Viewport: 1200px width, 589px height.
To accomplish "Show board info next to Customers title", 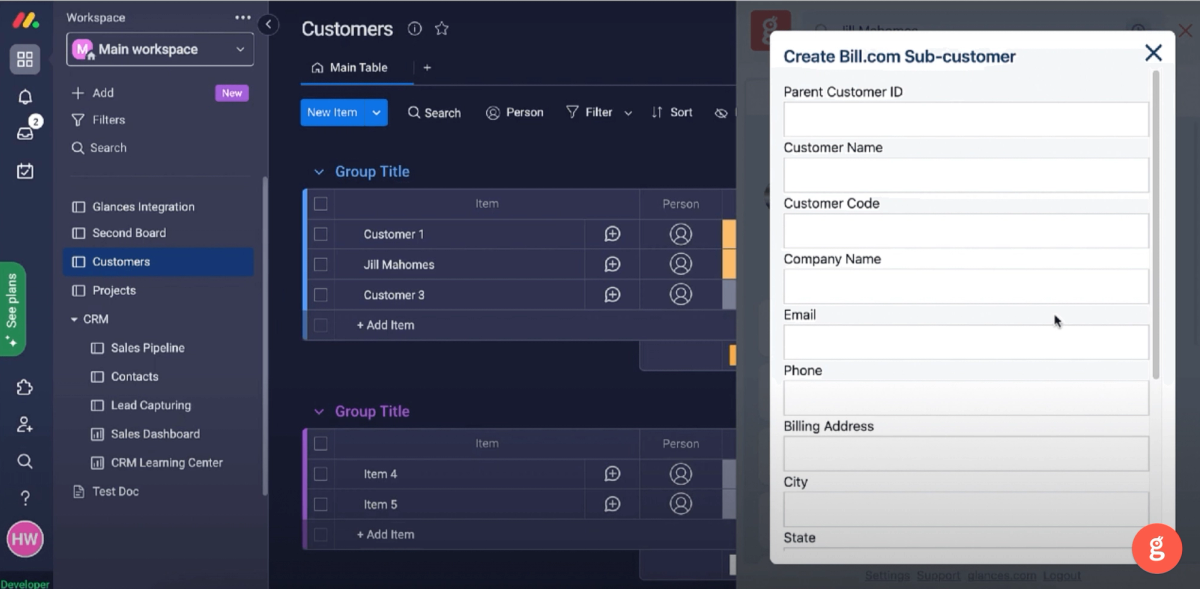I will pos(415,29).
